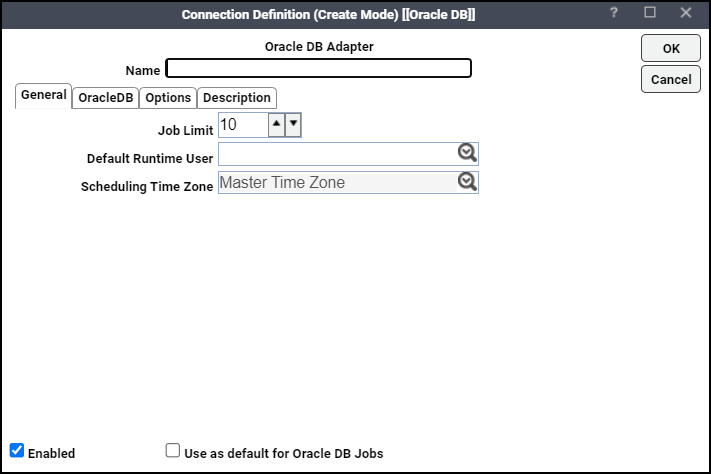Image resolution: width=711 pixels, height=474 pixels.
Task: Click the Cancel button
Action: click(x=671, y=79)
